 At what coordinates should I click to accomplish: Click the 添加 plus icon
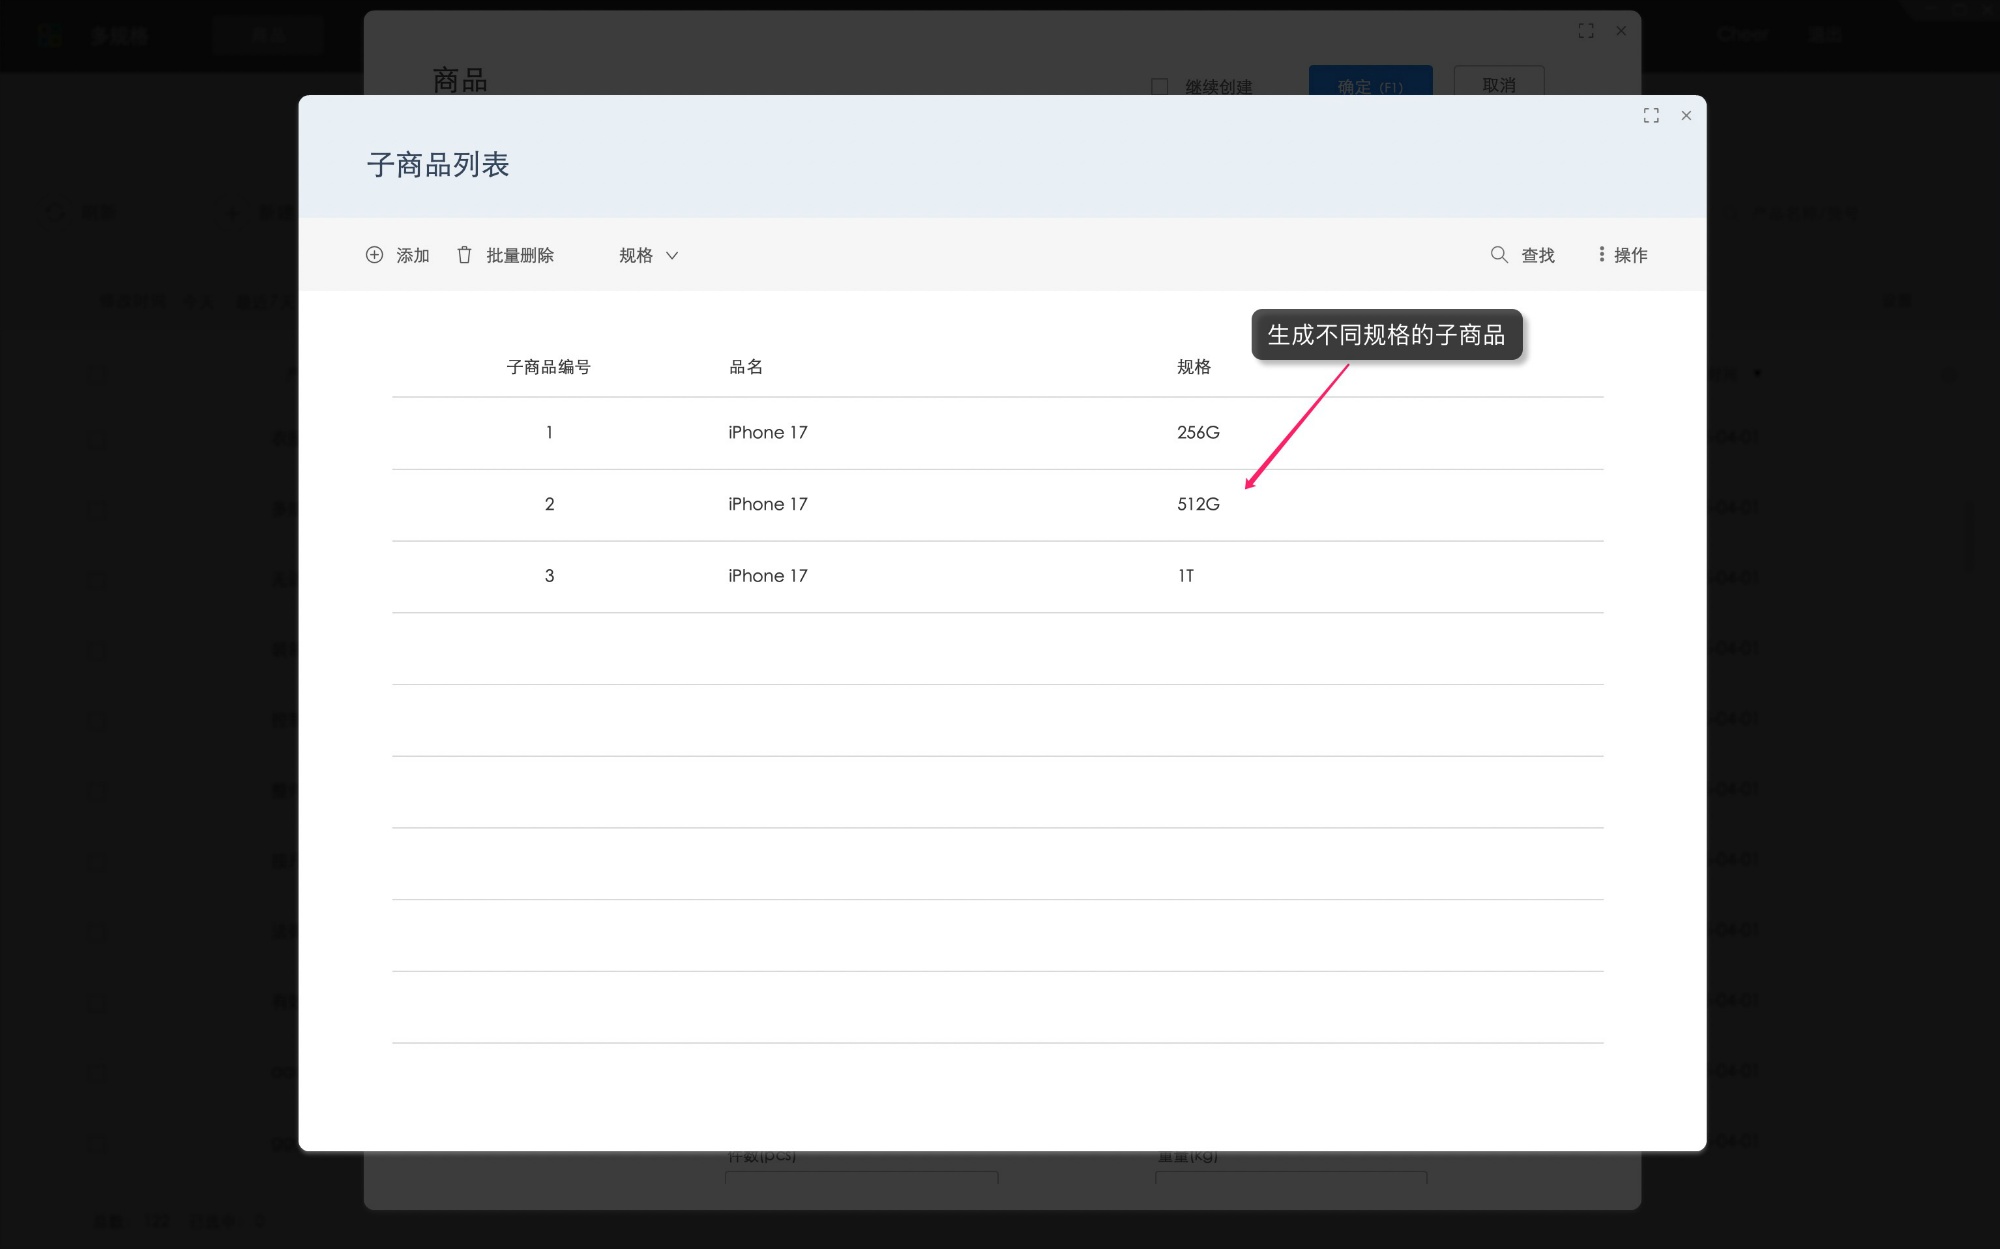point(374,255)
